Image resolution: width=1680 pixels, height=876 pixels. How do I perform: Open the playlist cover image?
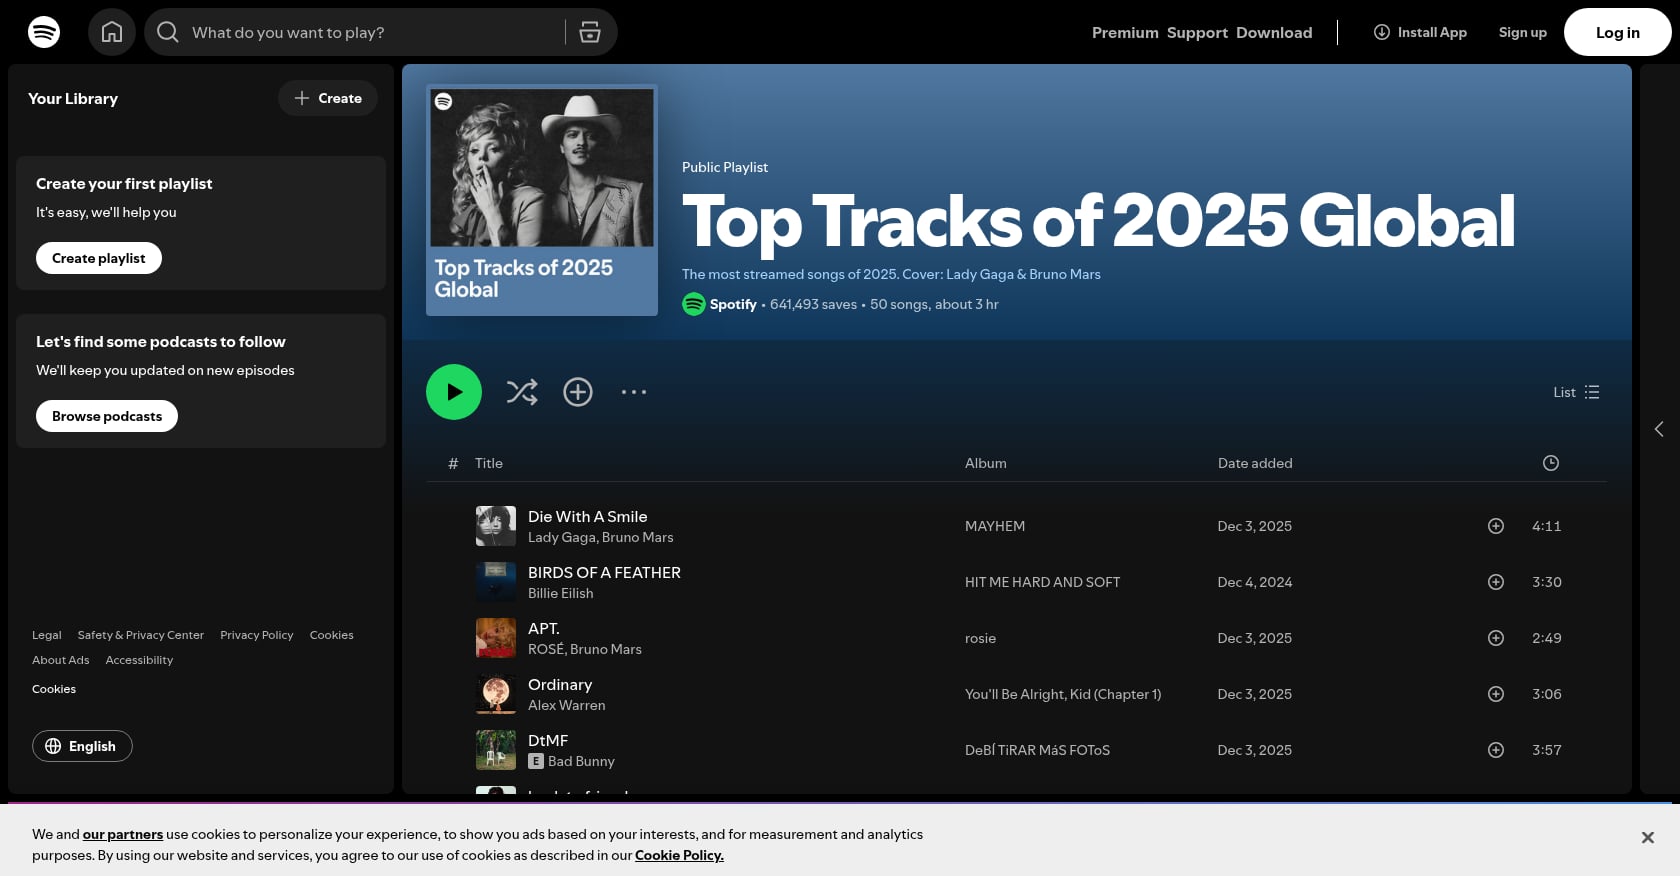point(542,200)
